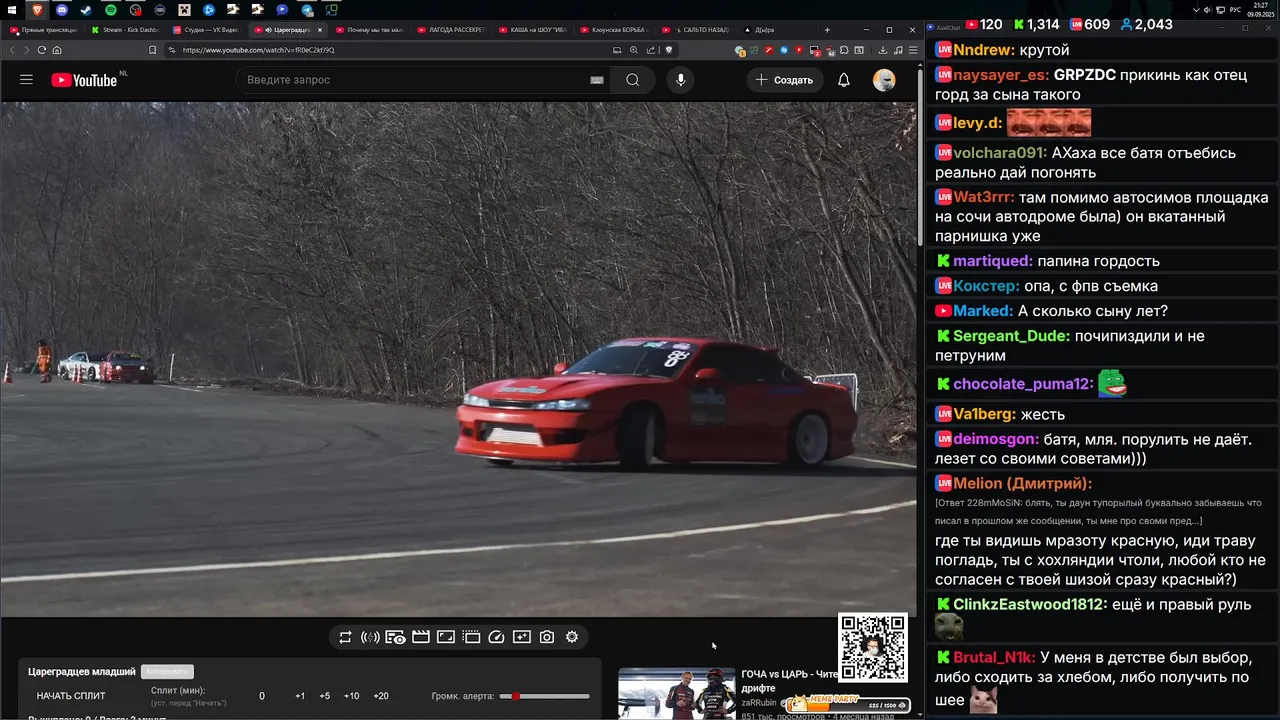Click username ClinkzEastwood1812 in chat

[x=1030, y=605]
